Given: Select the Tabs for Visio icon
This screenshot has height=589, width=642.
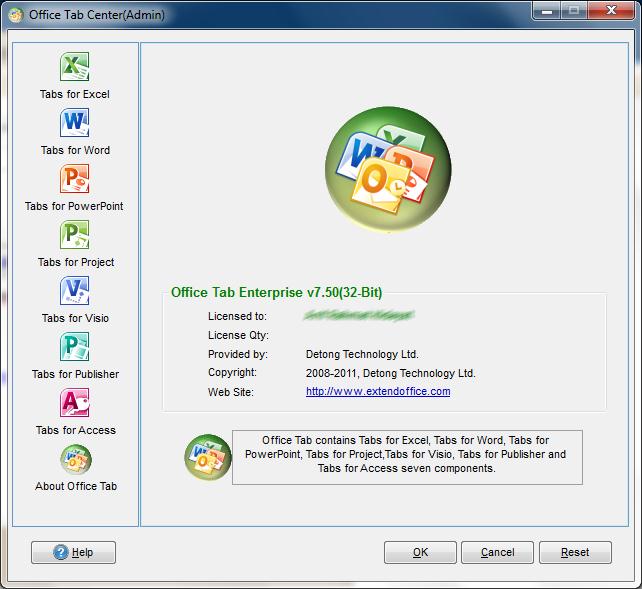Looking at the screenshot, I should (x=75, y=291).
